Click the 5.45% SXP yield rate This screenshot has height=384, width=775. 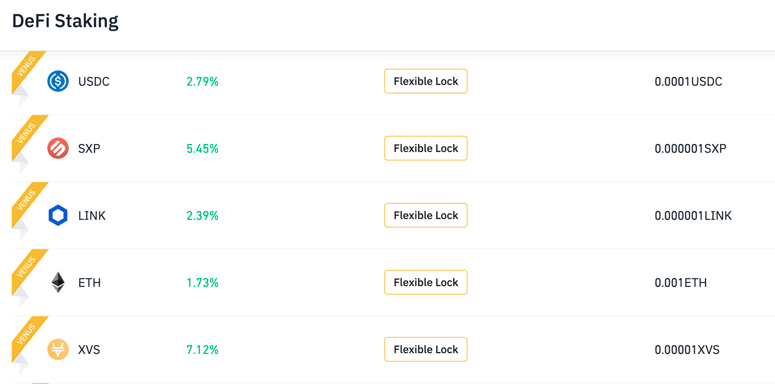pyautogui.click(x=202, y=149)
